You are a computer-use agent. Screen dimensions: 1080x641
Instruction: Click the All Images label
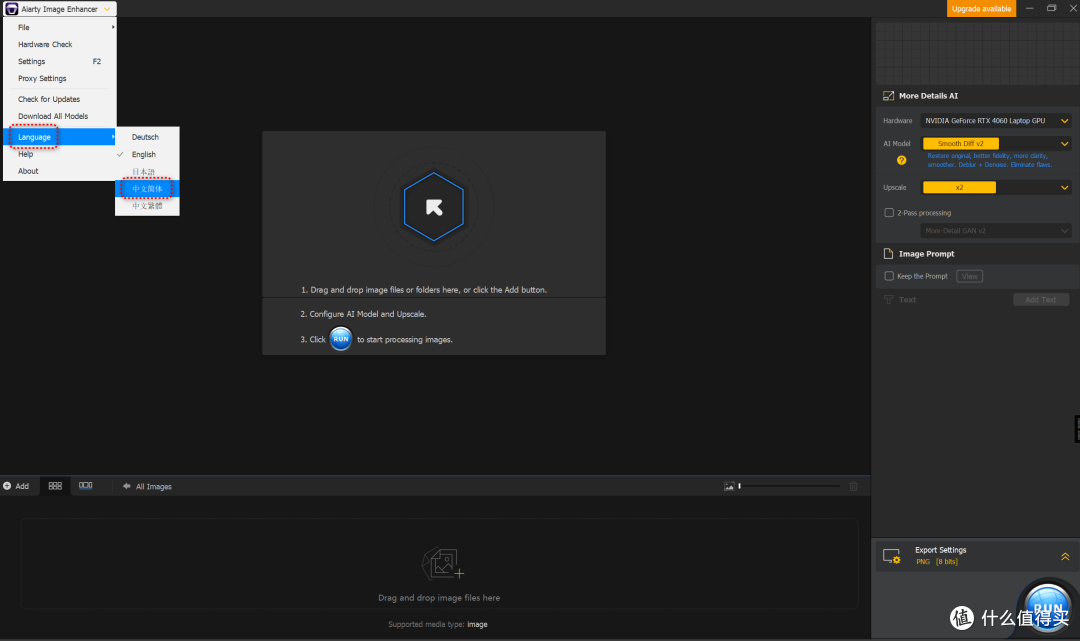point(154,487)
